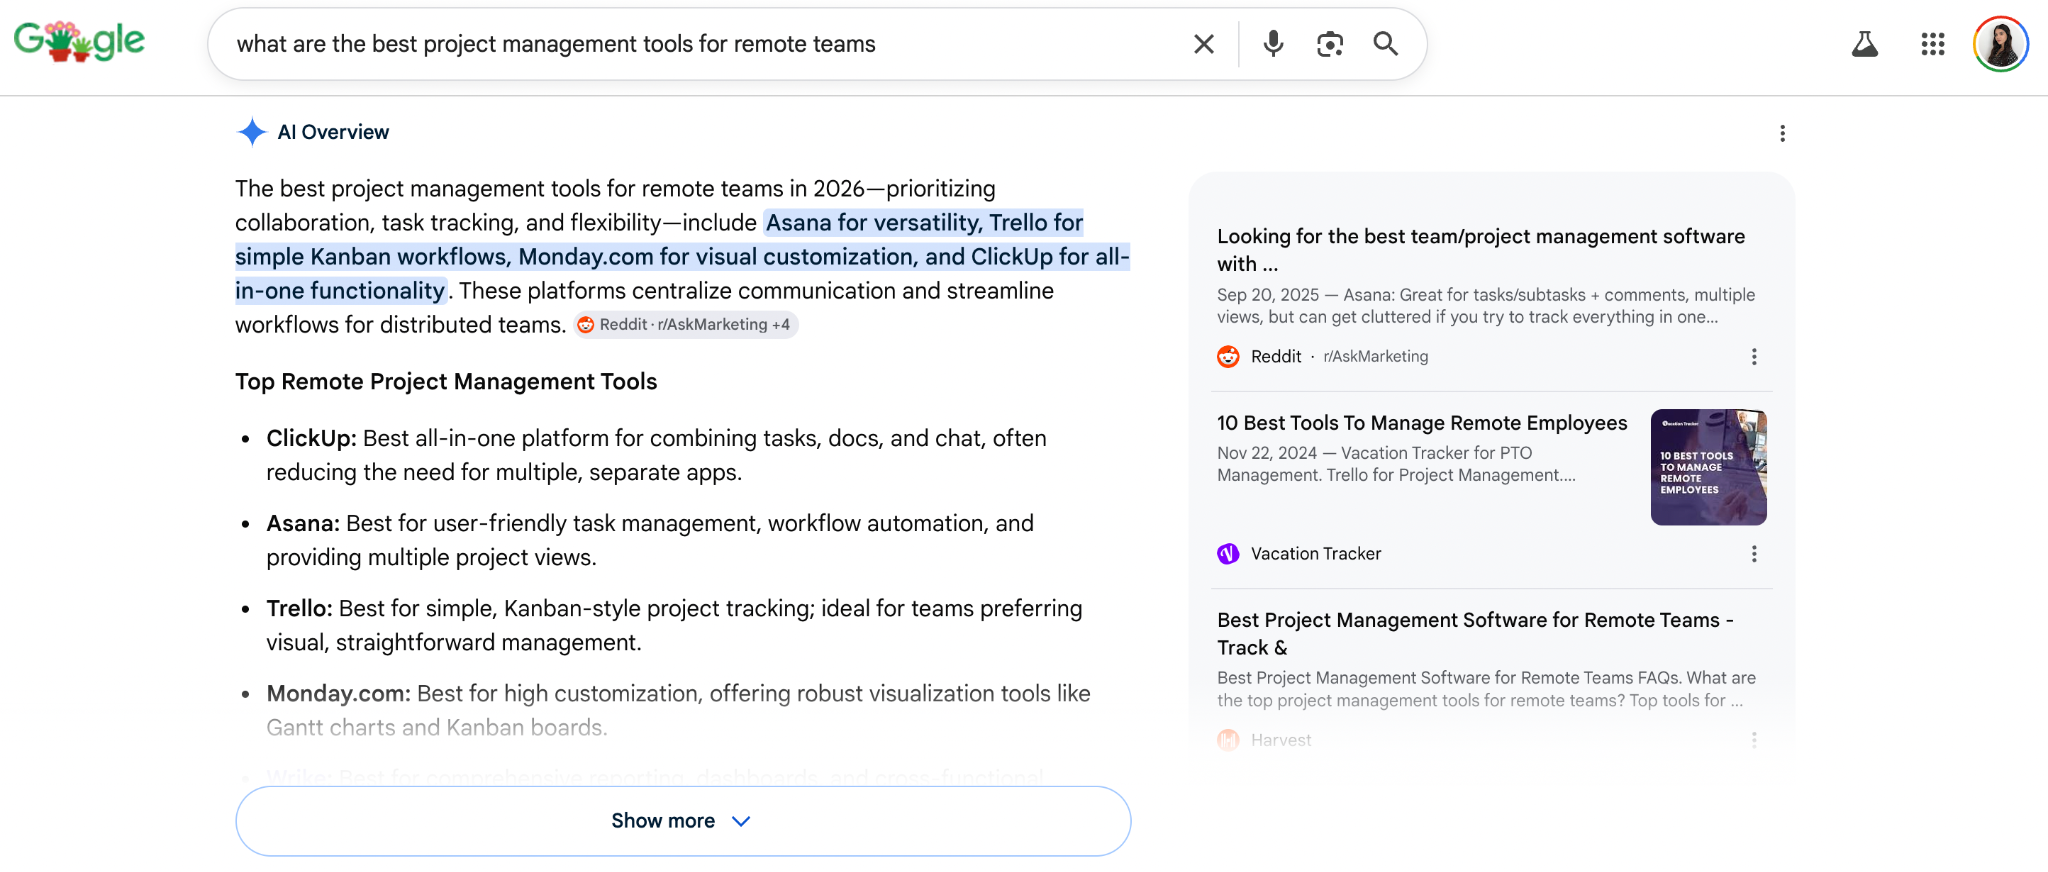Screen dimensions: 2048x872
Task: Open 'Looking for the best team/project management software' result
Action: [x=1481, y=250]
